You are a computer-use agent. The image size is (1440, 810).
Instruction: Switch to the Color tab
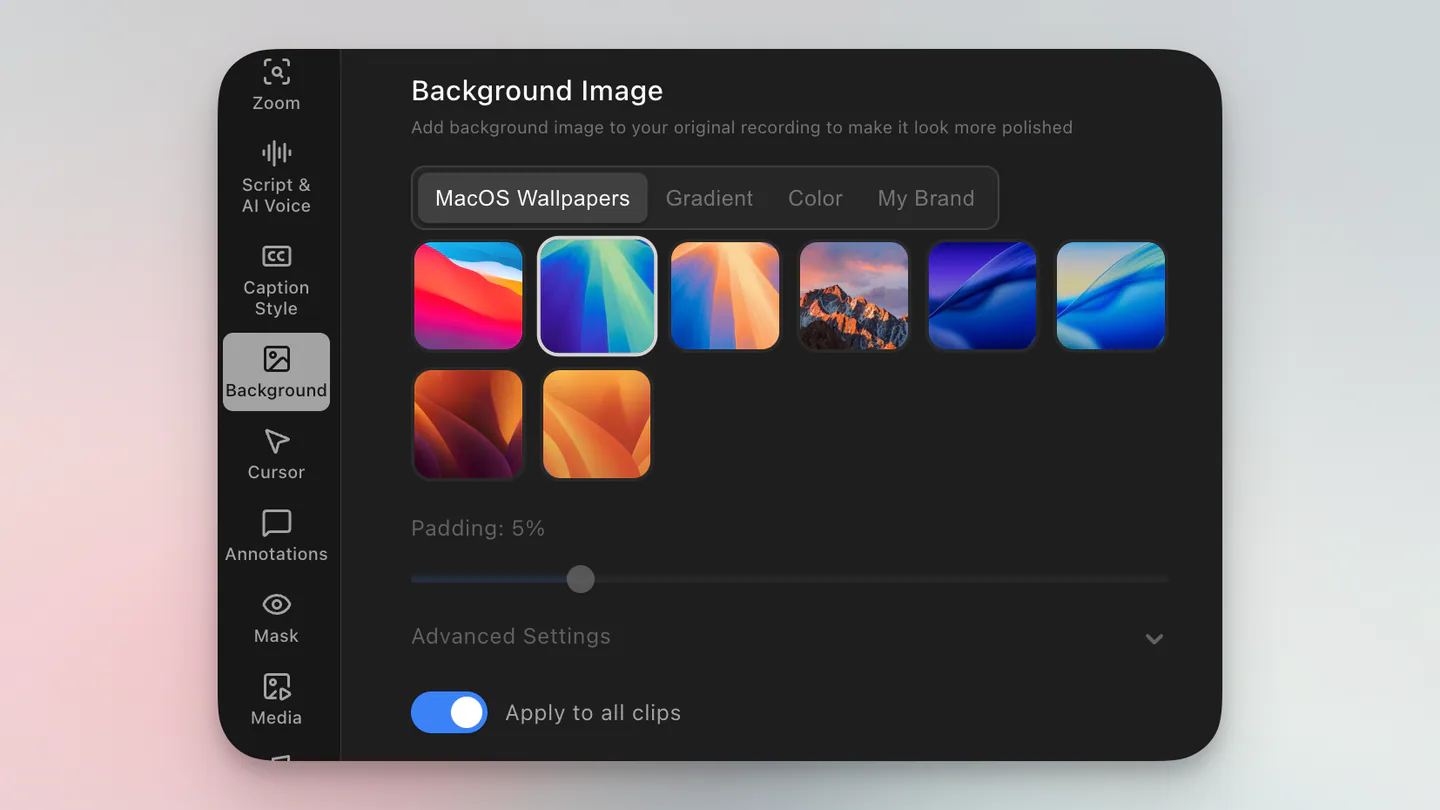[815, 198]
